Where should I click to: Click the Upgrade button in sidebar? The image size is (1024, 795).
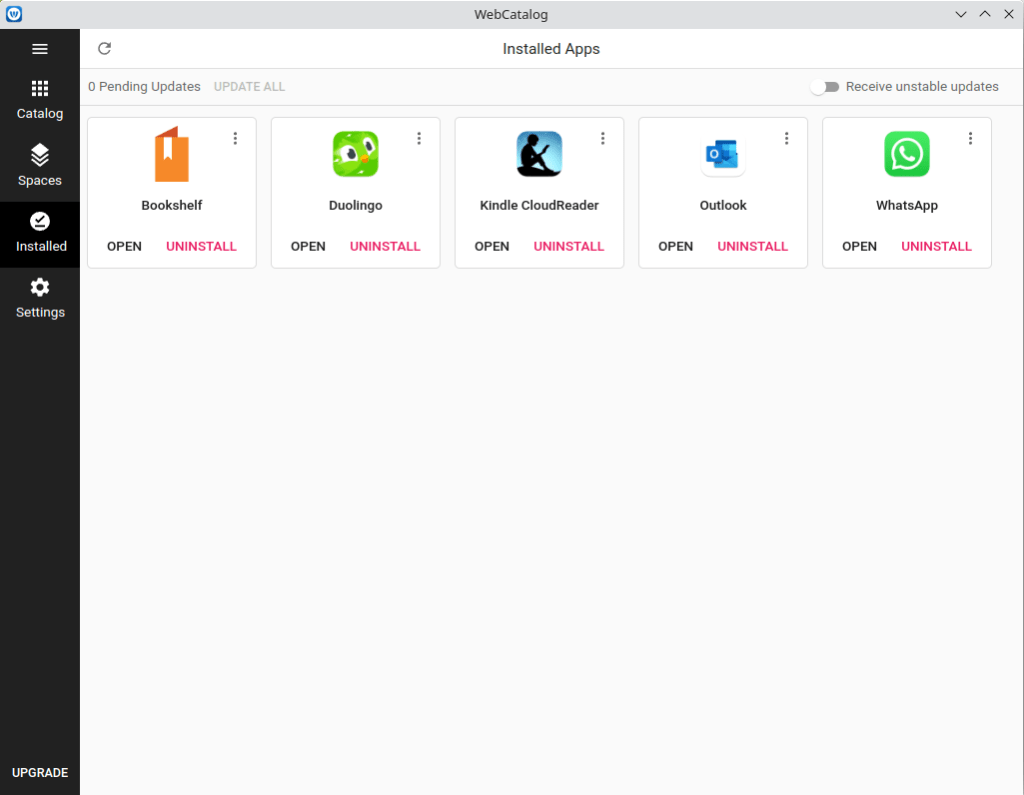point(40,773)
